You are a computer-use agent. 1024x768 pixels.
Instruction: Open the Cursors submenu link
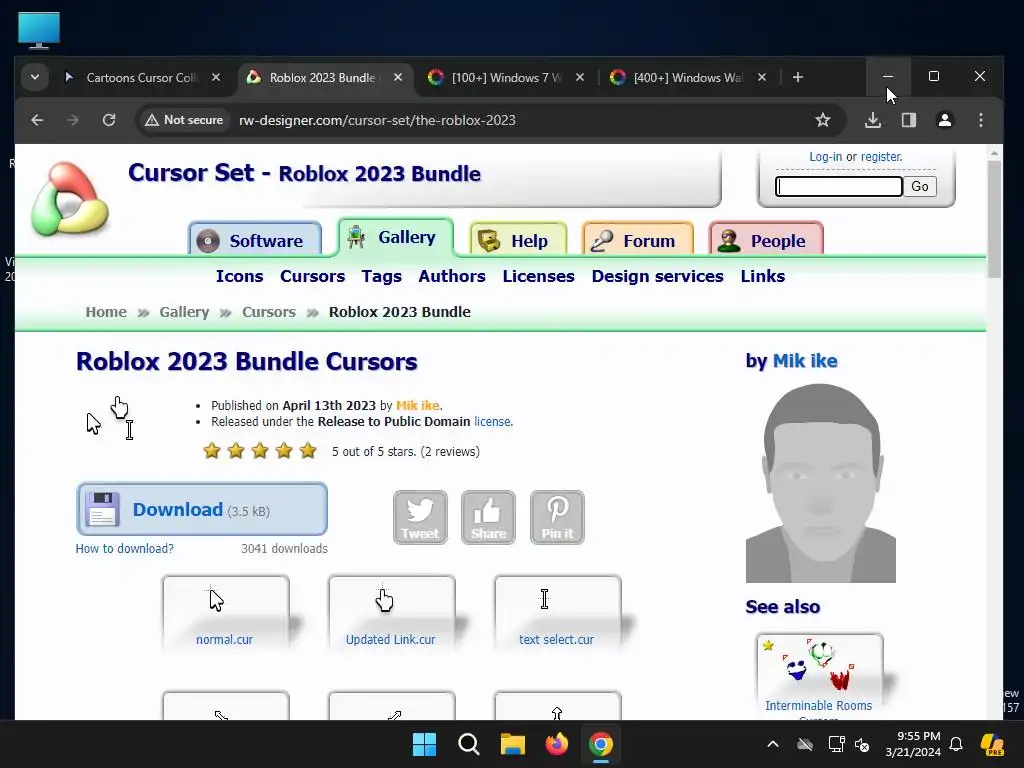[x=312, y=276]
